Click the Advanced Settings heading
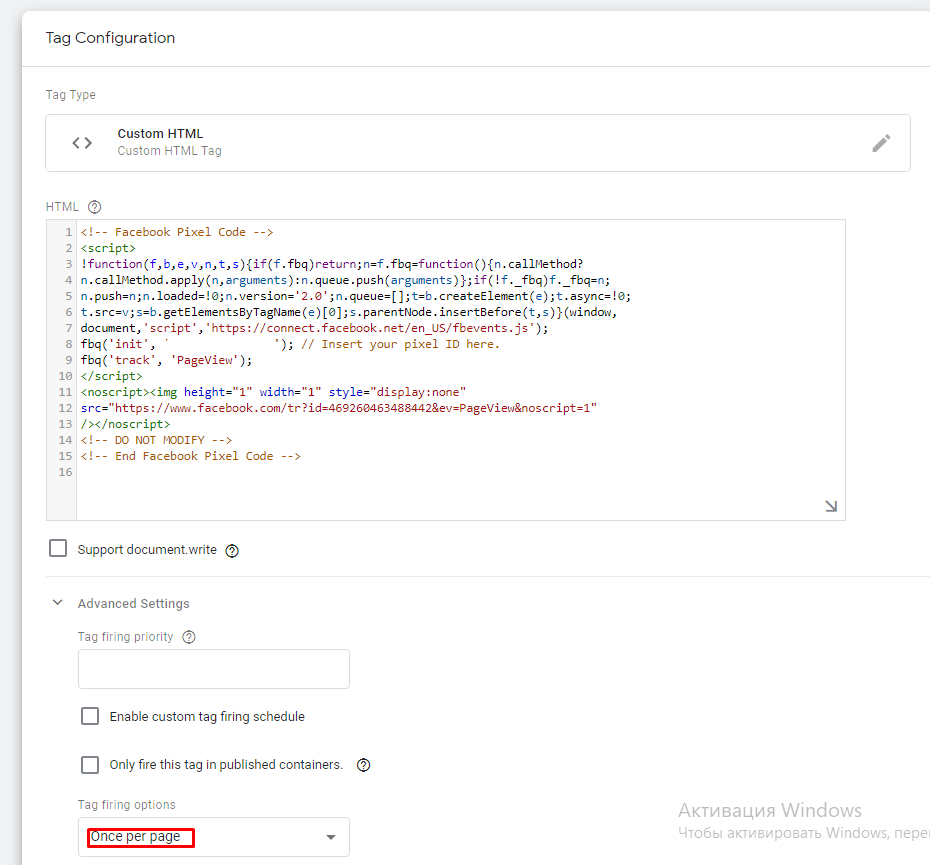The height and width of the screenshot is (865, 930). (133, 603)
